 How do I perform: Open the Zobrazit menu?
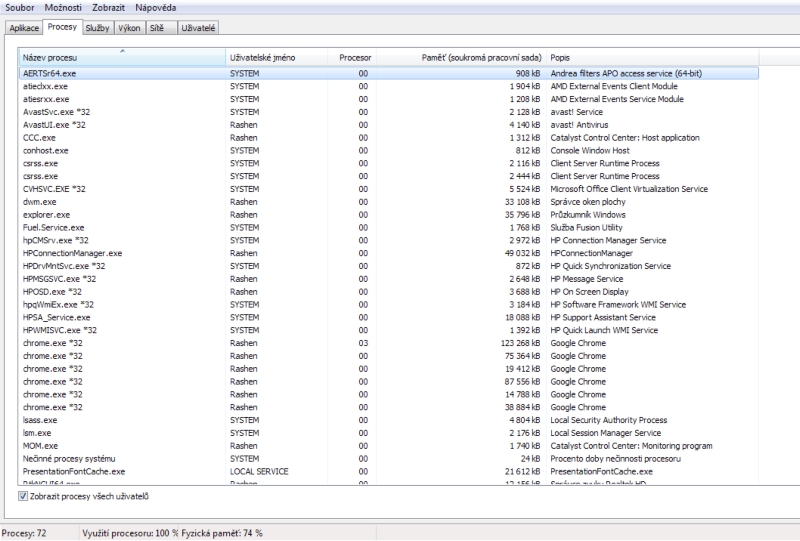(108, 8)
